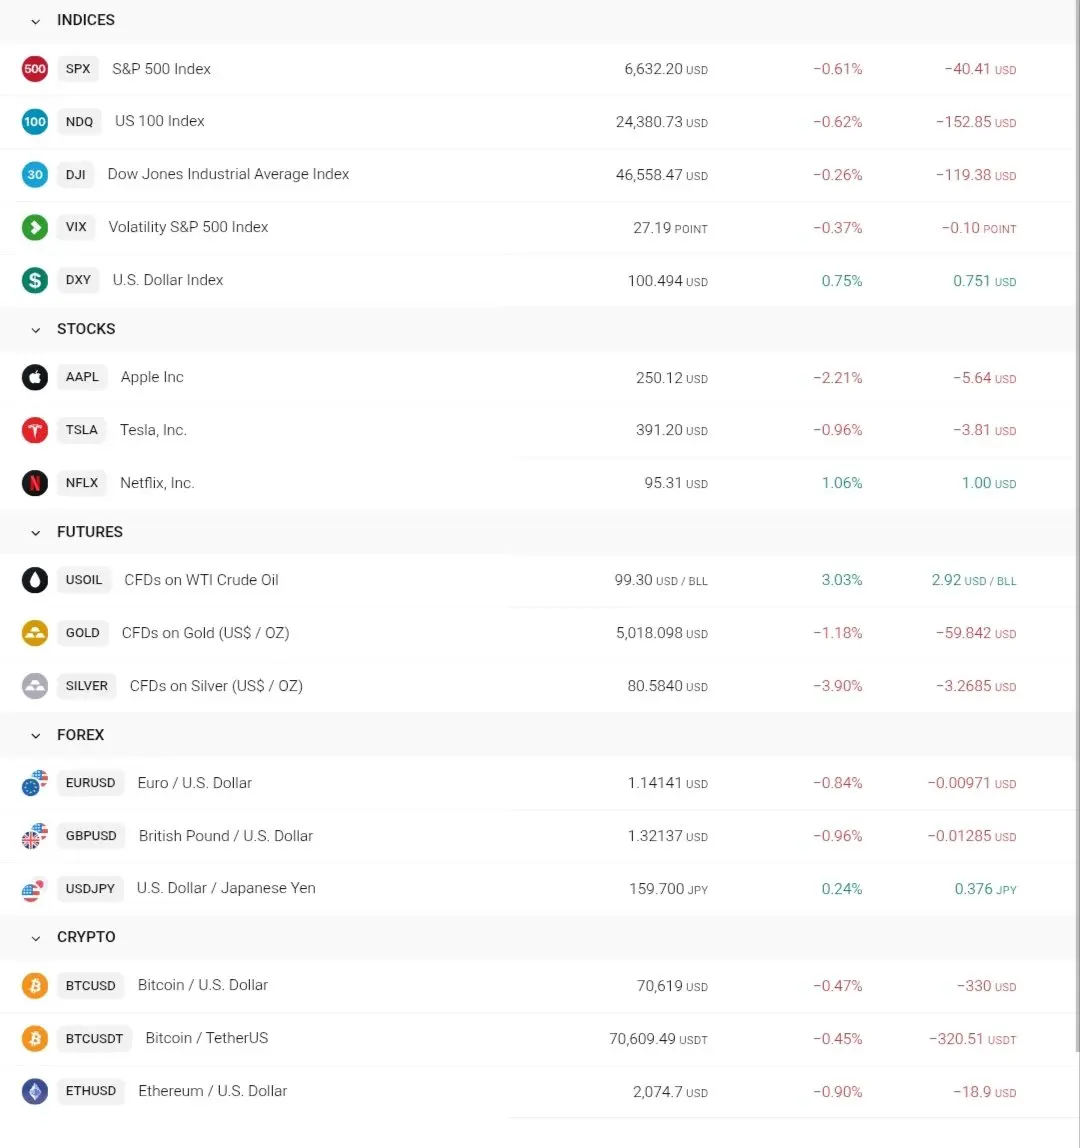Click the gold bars icon
1080x1148 pixels.
(x=35, y=633)
